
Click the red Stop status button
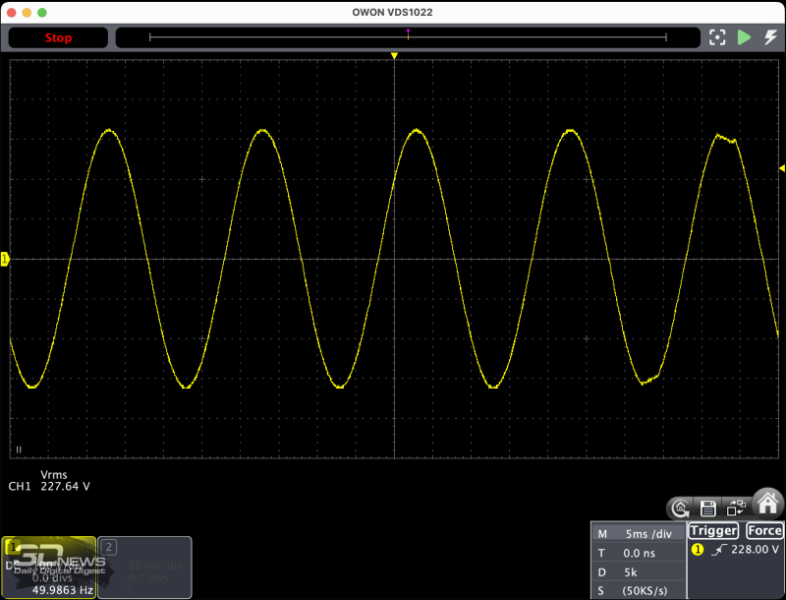coord(58,38)
